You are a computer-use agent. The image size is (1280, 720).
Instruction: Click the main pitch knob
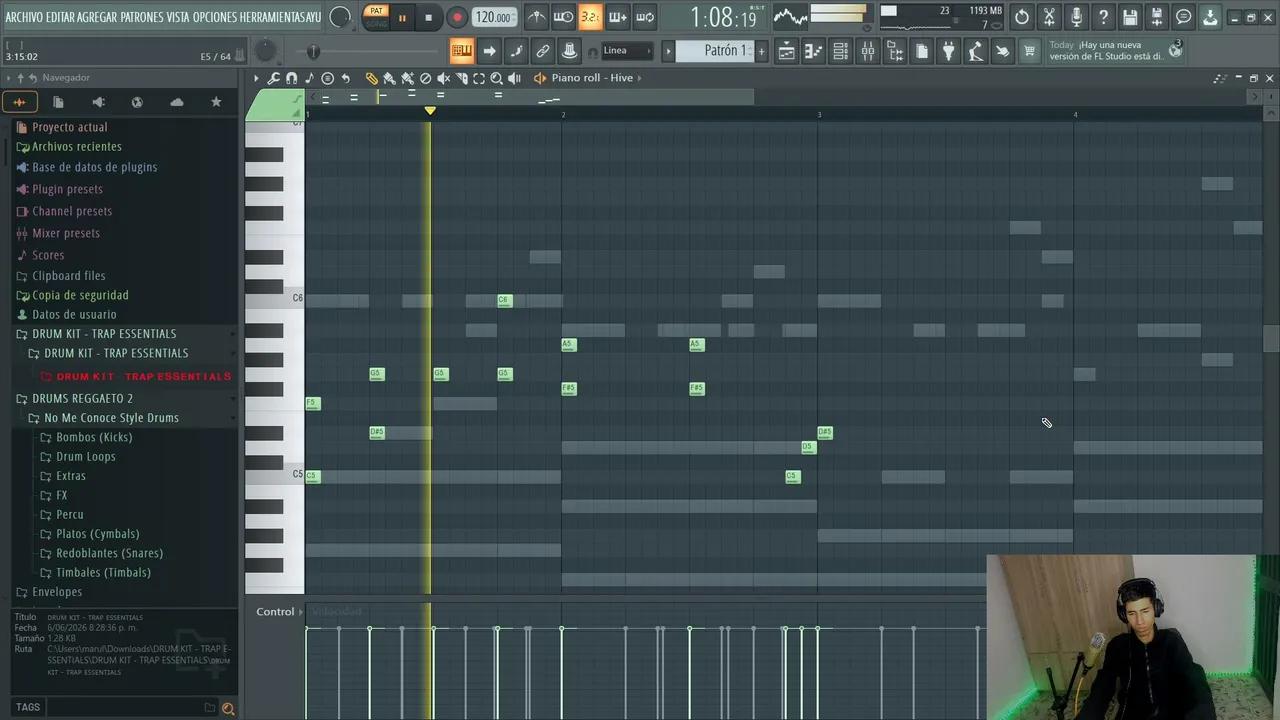click(265, 51)
